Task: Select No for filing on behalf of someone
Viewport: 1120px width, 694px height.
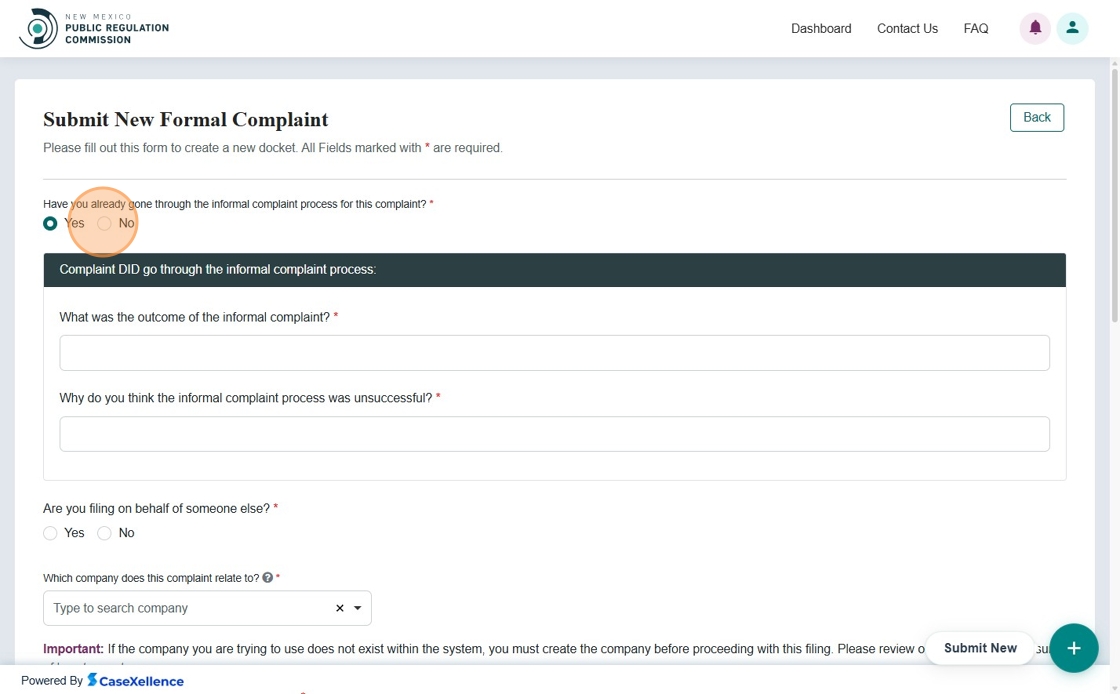Action: [x=104, y=533]
